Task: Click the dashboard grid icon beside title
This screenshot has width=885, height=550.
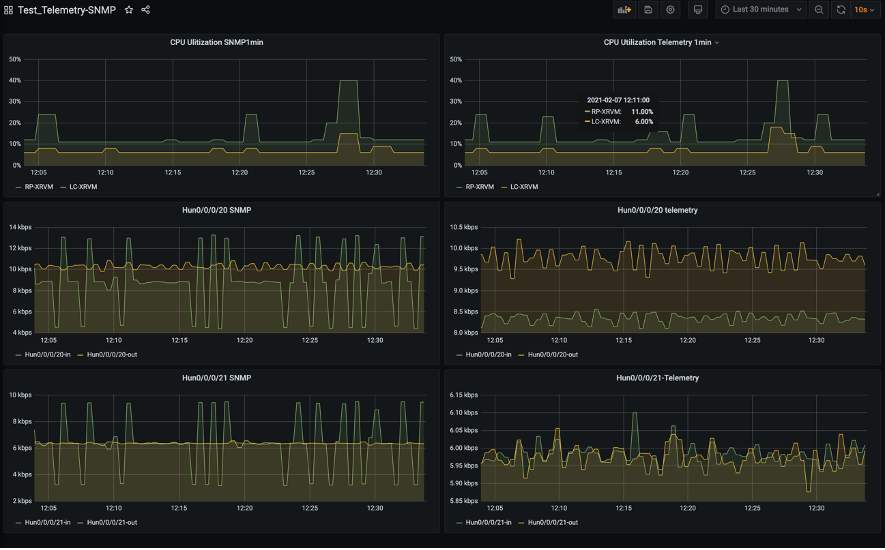Action: tap(9, 10)
